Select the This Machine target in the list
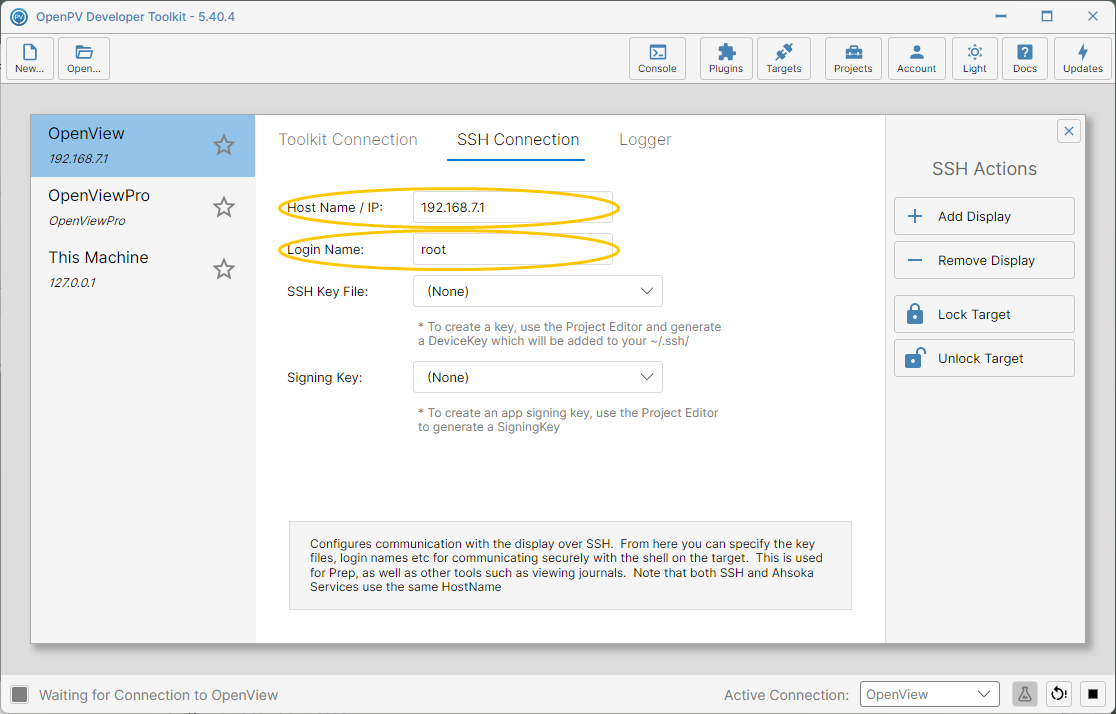The width and height of the screenshot is (1116, 714). (x=142, y=269)
